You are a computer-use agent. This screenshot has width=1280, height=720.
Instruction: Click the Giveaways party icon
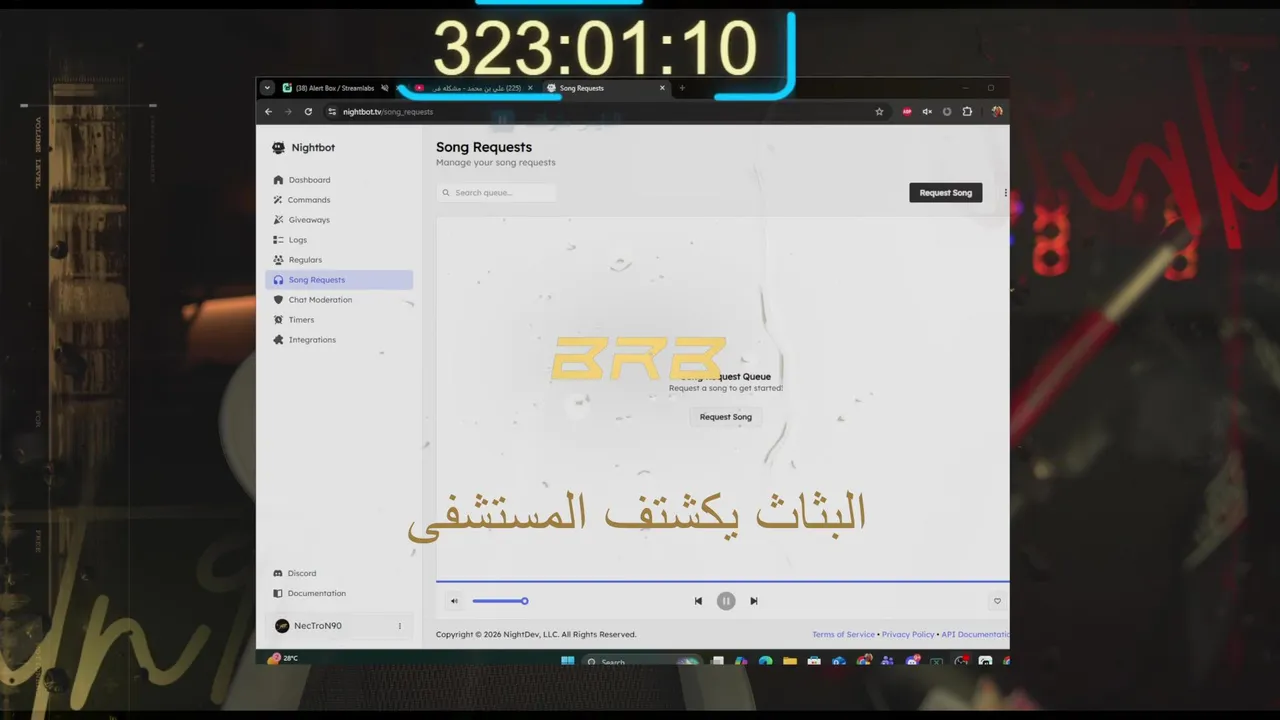(x=278, y=220)
